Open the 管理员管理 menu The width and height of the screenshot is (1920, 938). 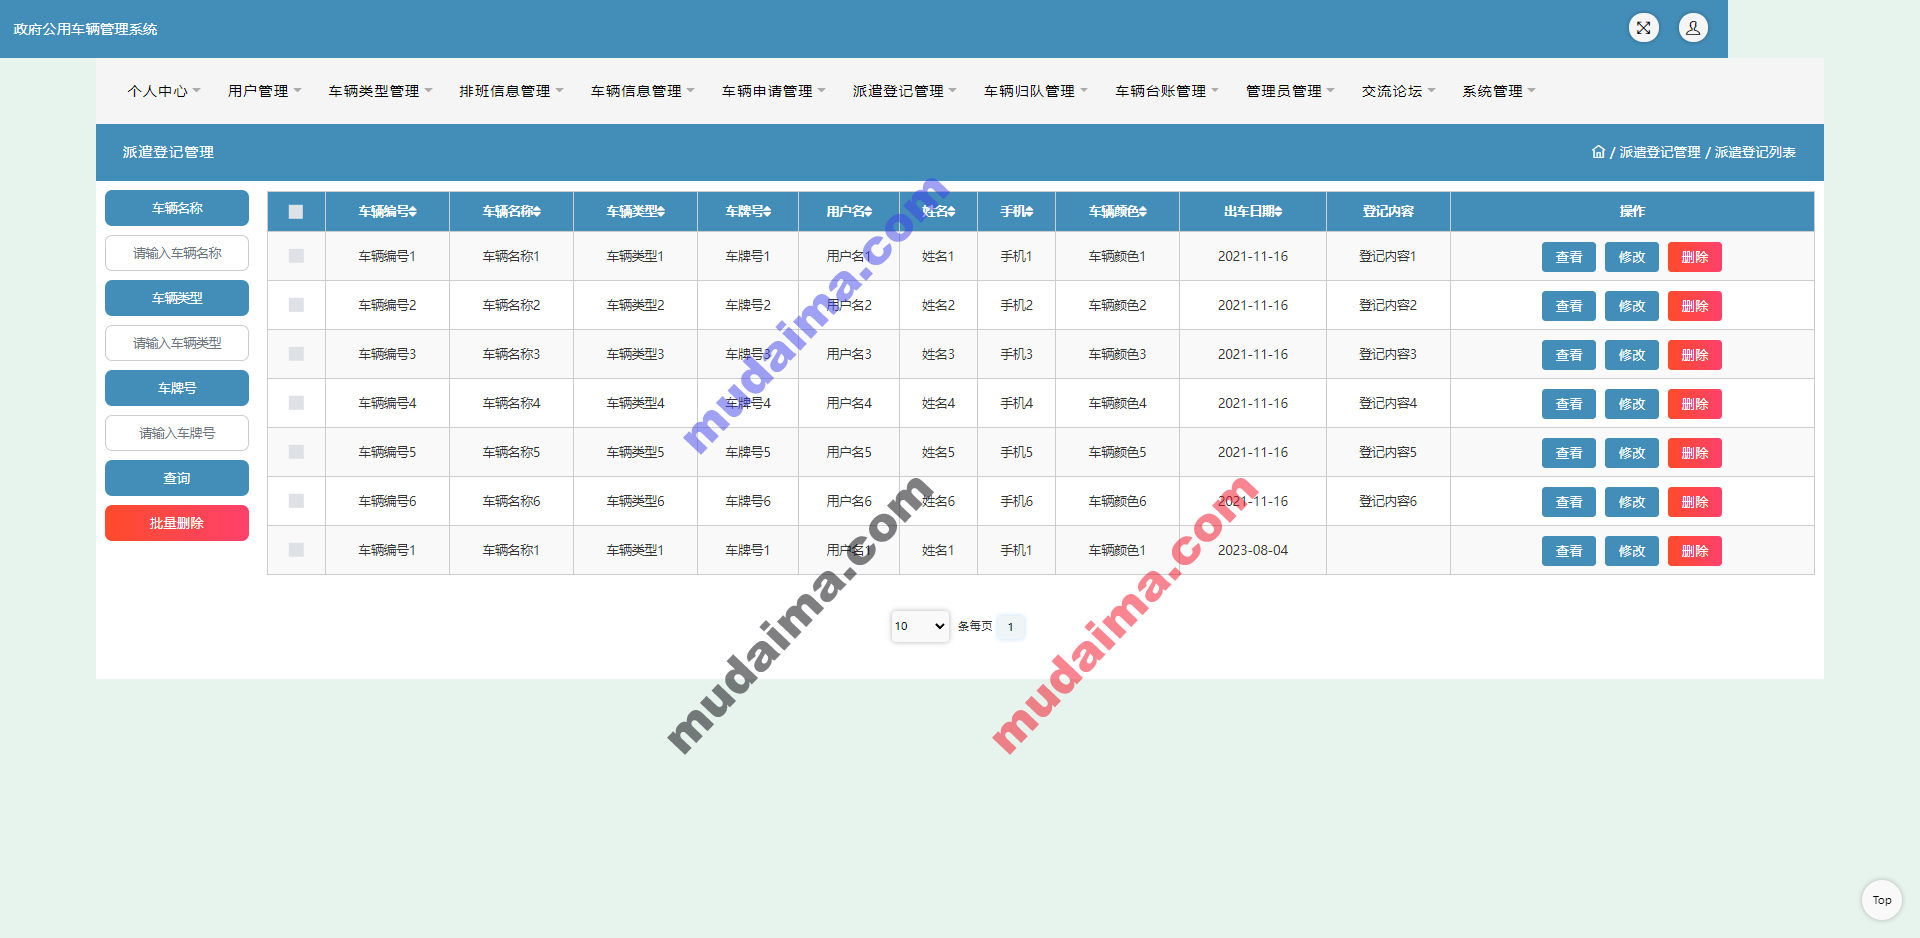[1290, 91]
